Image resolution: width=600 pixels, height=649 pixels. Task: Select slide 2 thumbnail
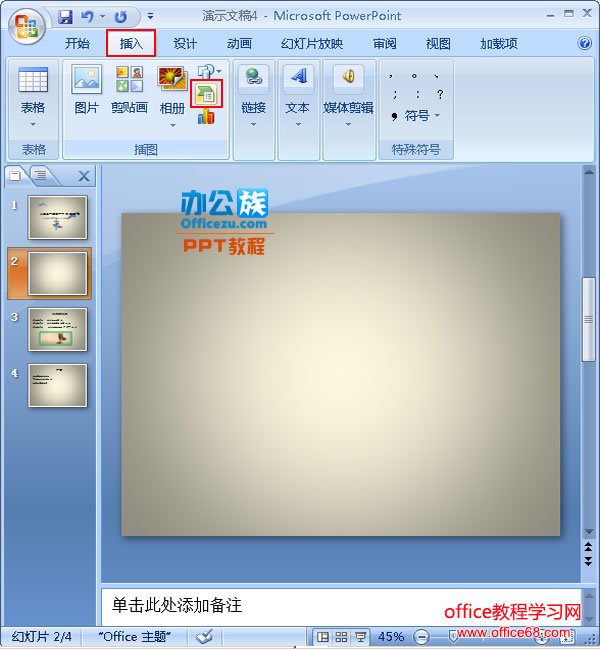pyautogui.click(x=58, y=274)
